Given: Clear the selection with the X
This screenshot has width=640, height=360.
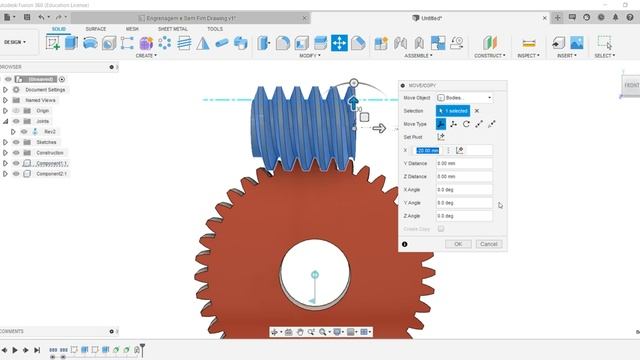Looking at the screenshot, I should pos(477,111).
